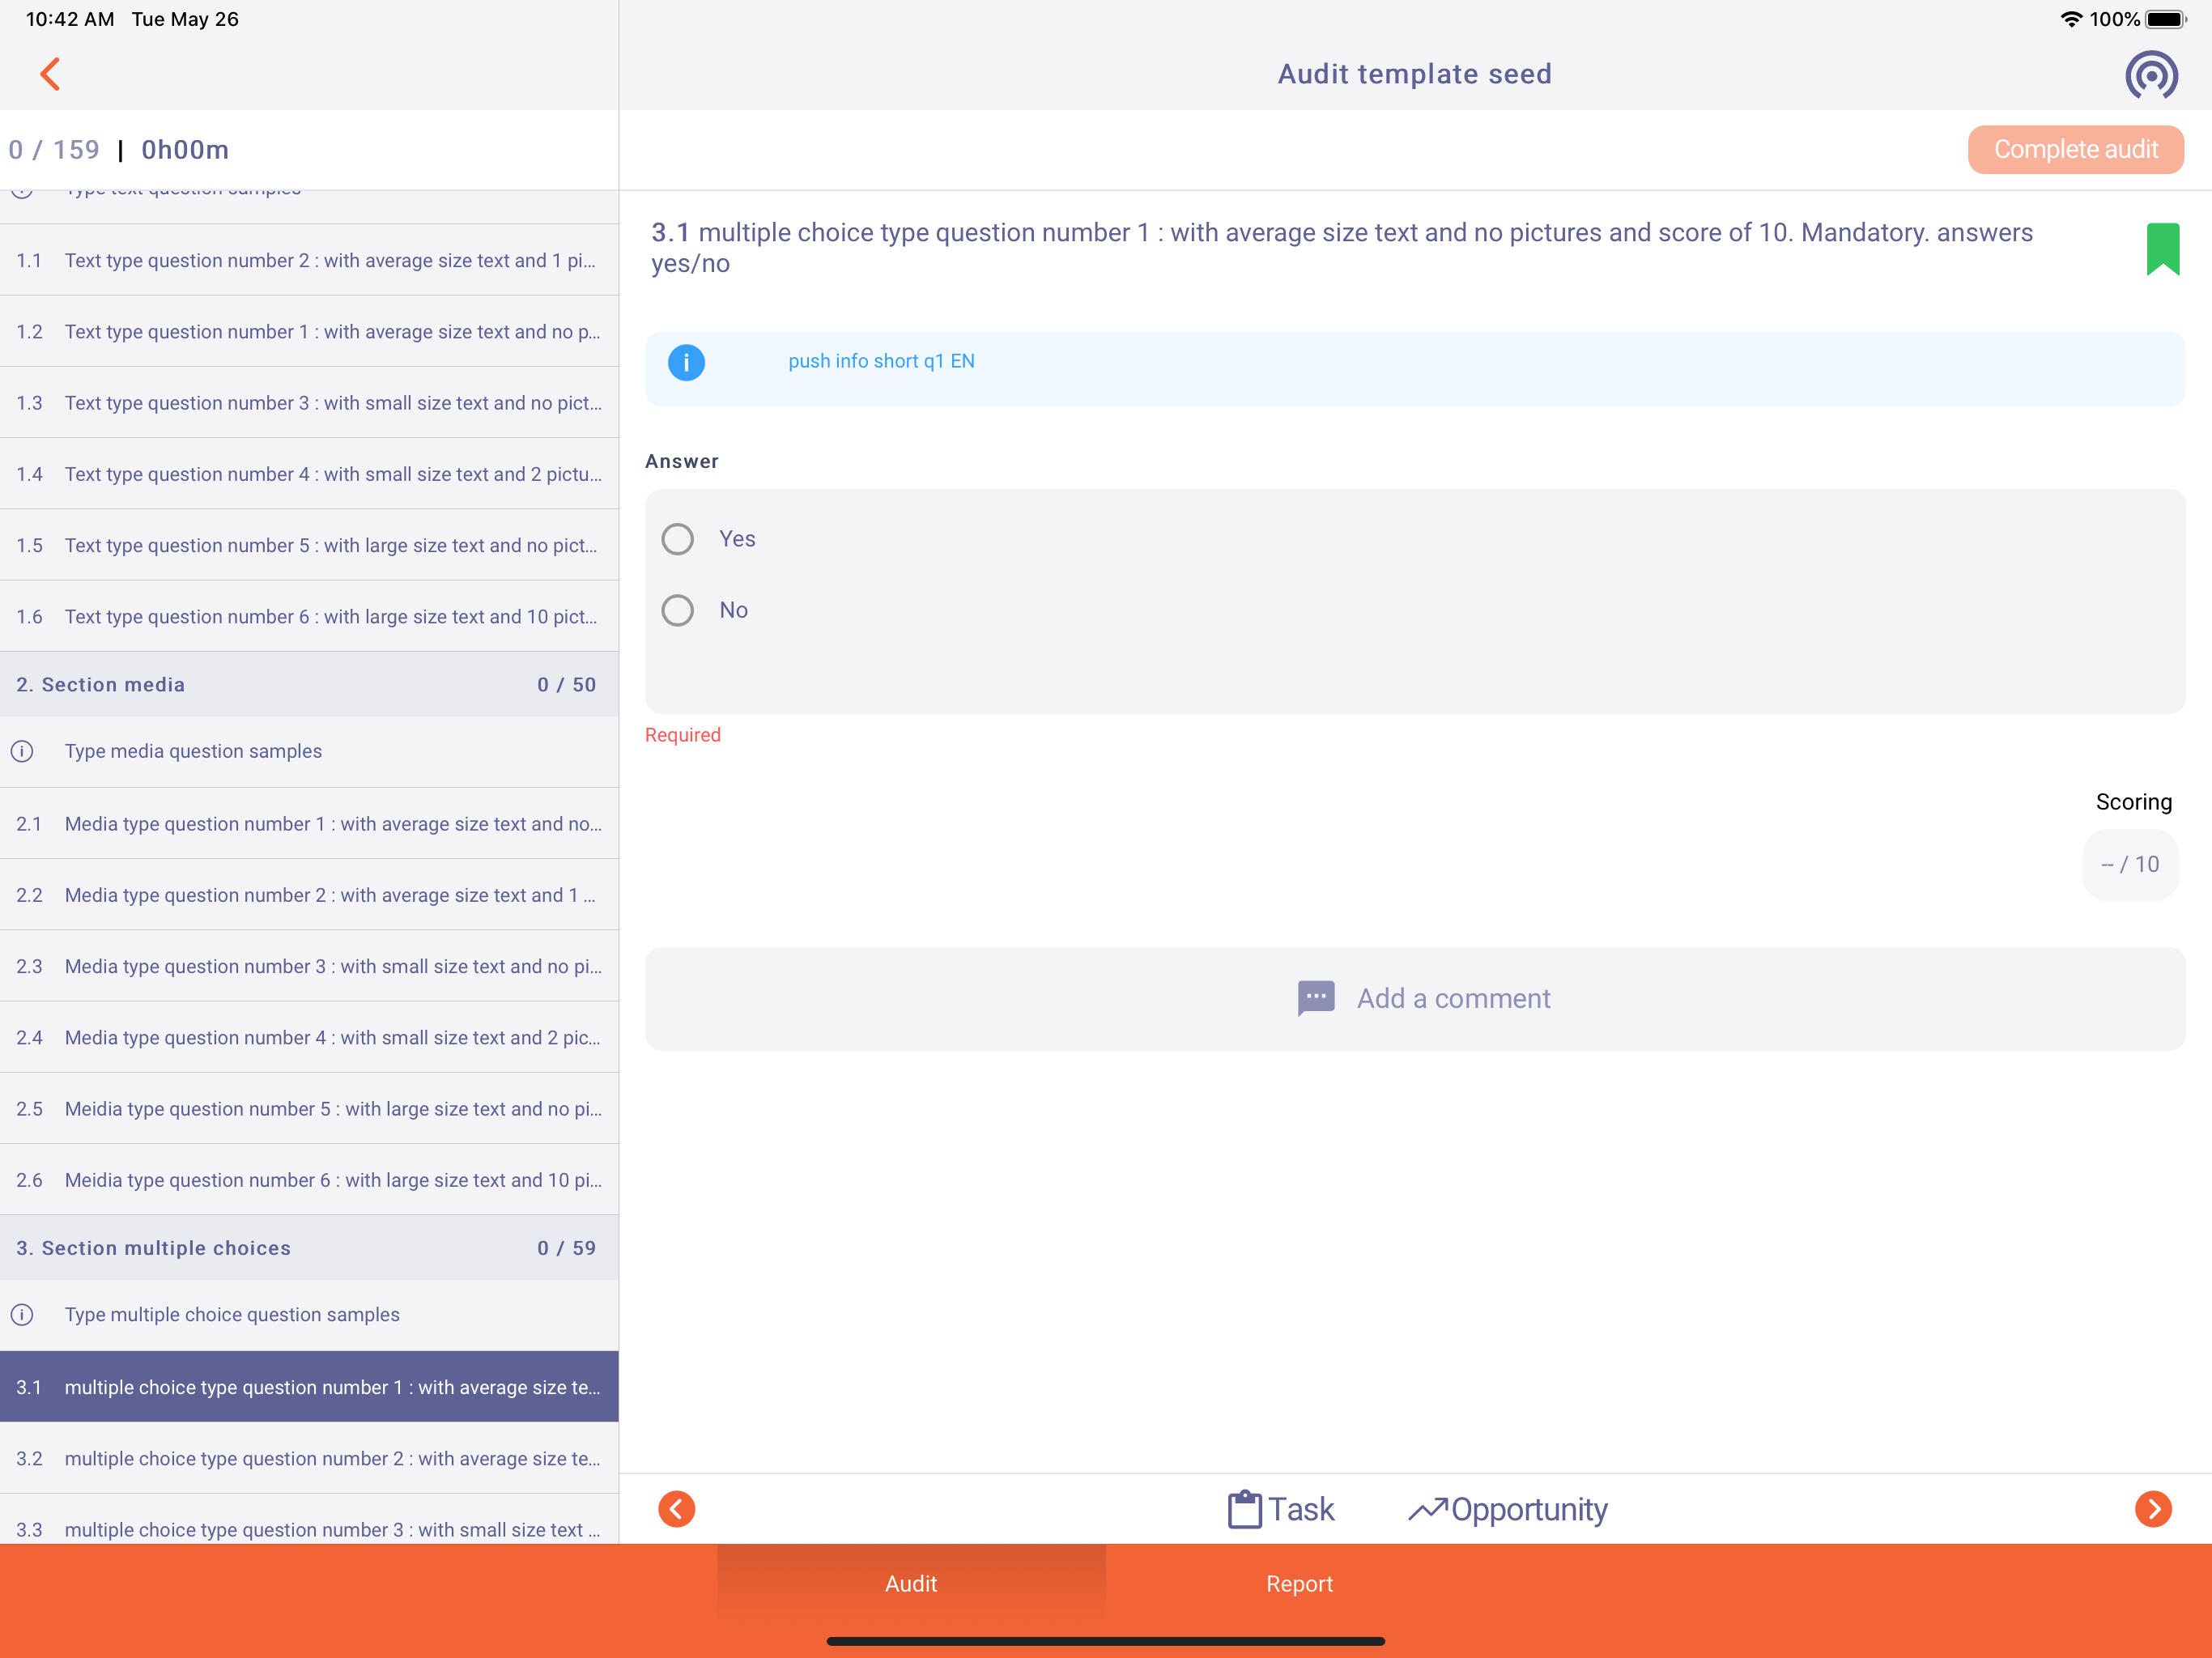2212x1658 pixels.
Task: Tap the blue info icon beside push info
Action: click(x=686, y=362)
